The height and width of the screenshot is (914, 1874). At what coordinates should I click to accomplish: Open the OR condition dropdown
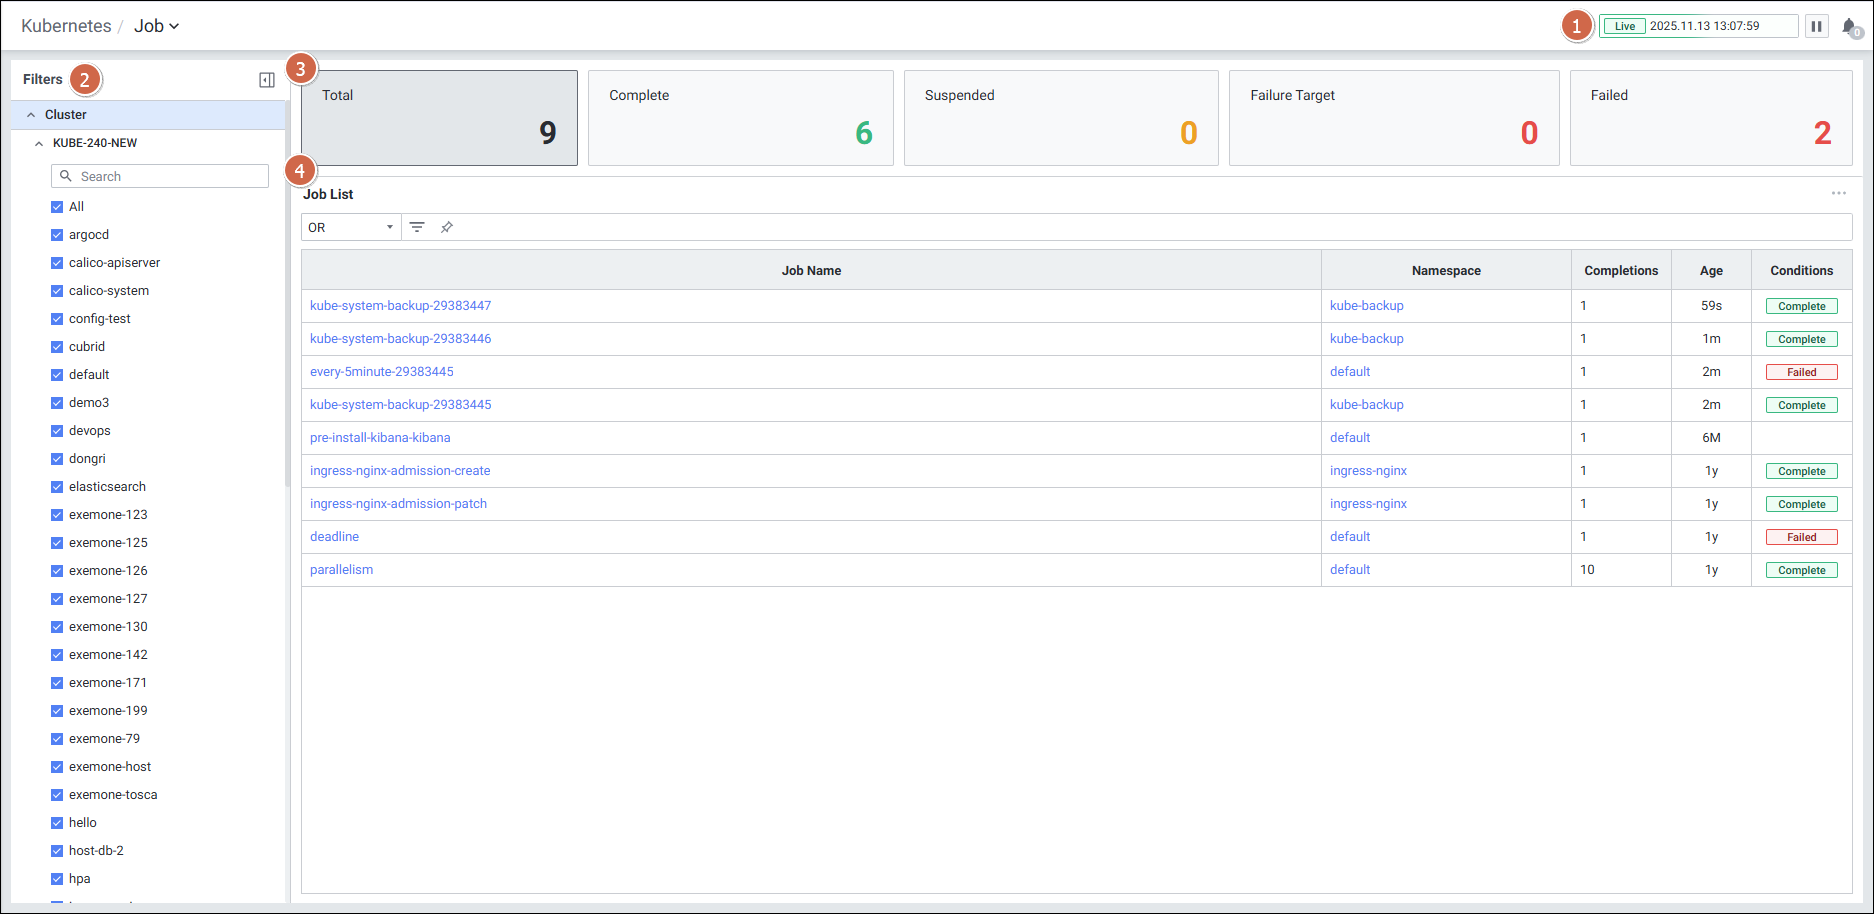click(x=351, y=227)
